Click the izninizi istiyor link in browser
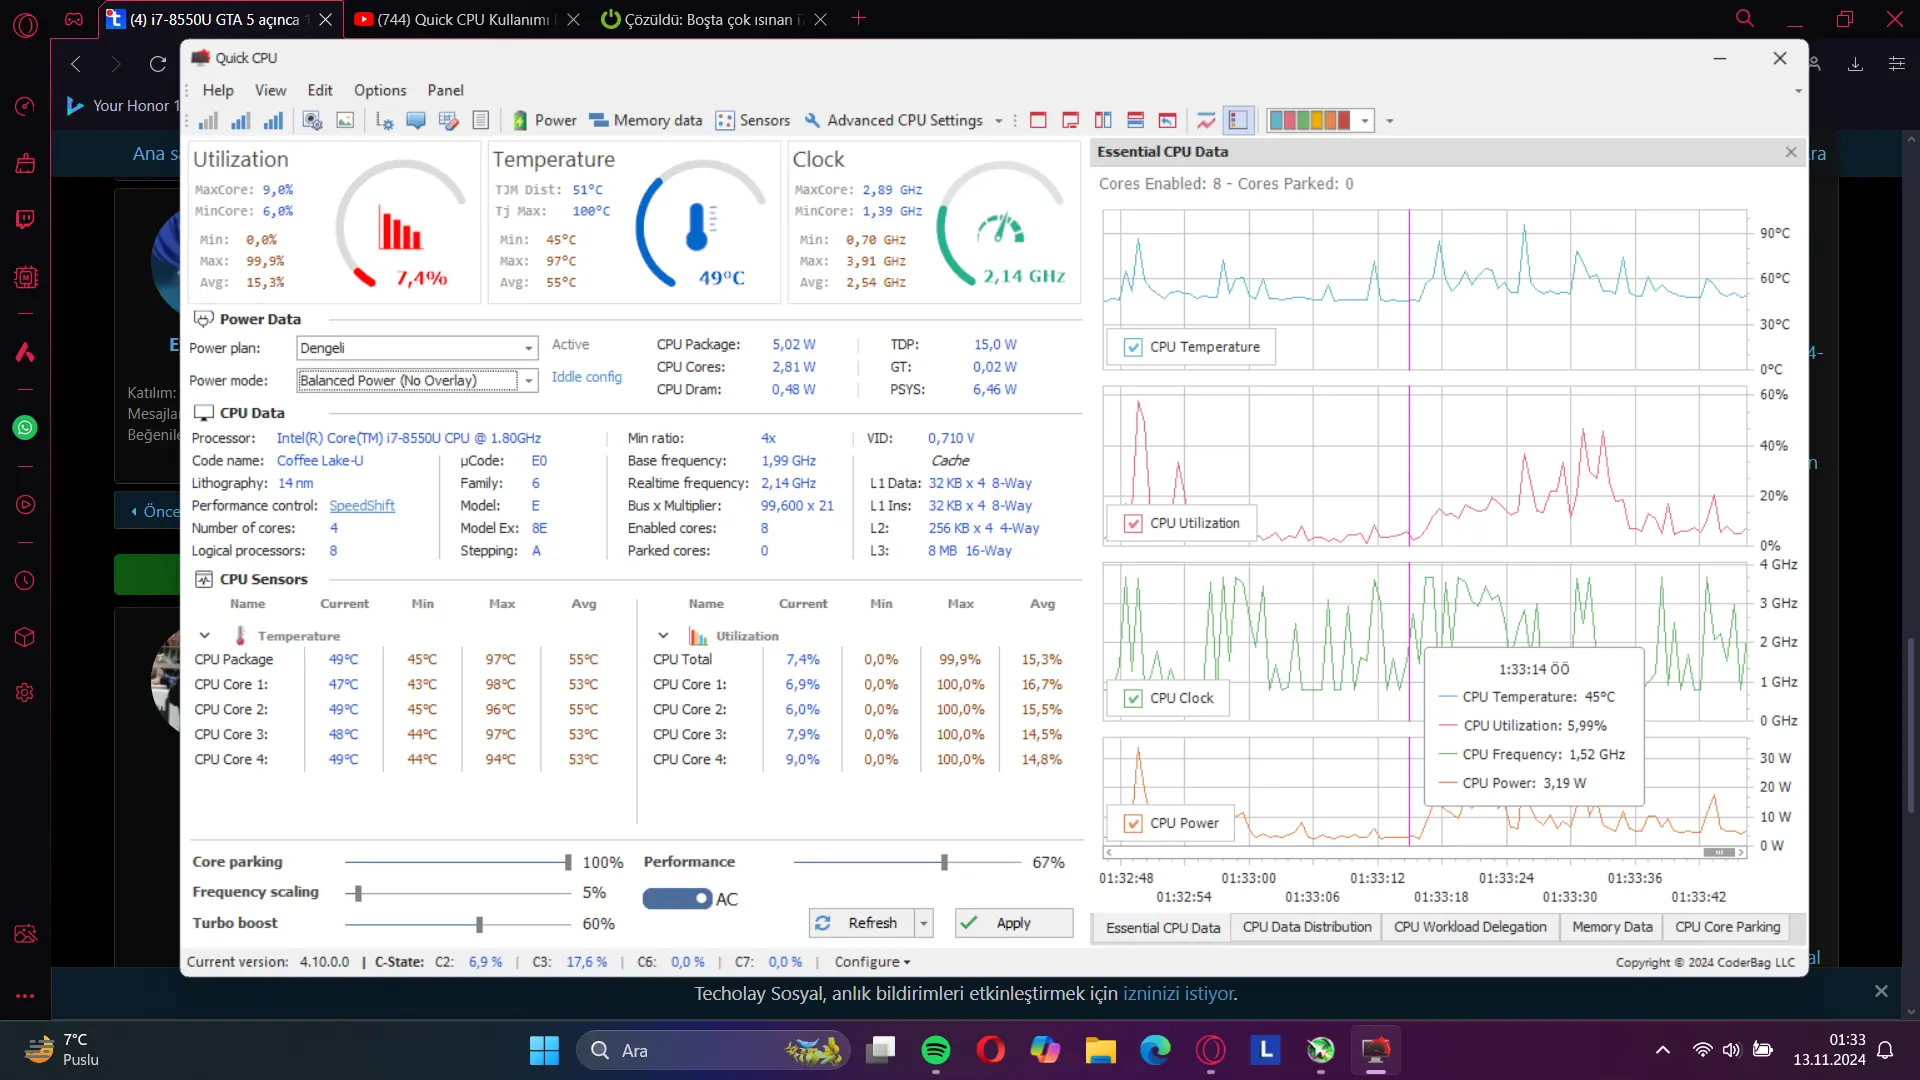The width and height of the screenshot is (1920, 1080). pos(1178,994)
